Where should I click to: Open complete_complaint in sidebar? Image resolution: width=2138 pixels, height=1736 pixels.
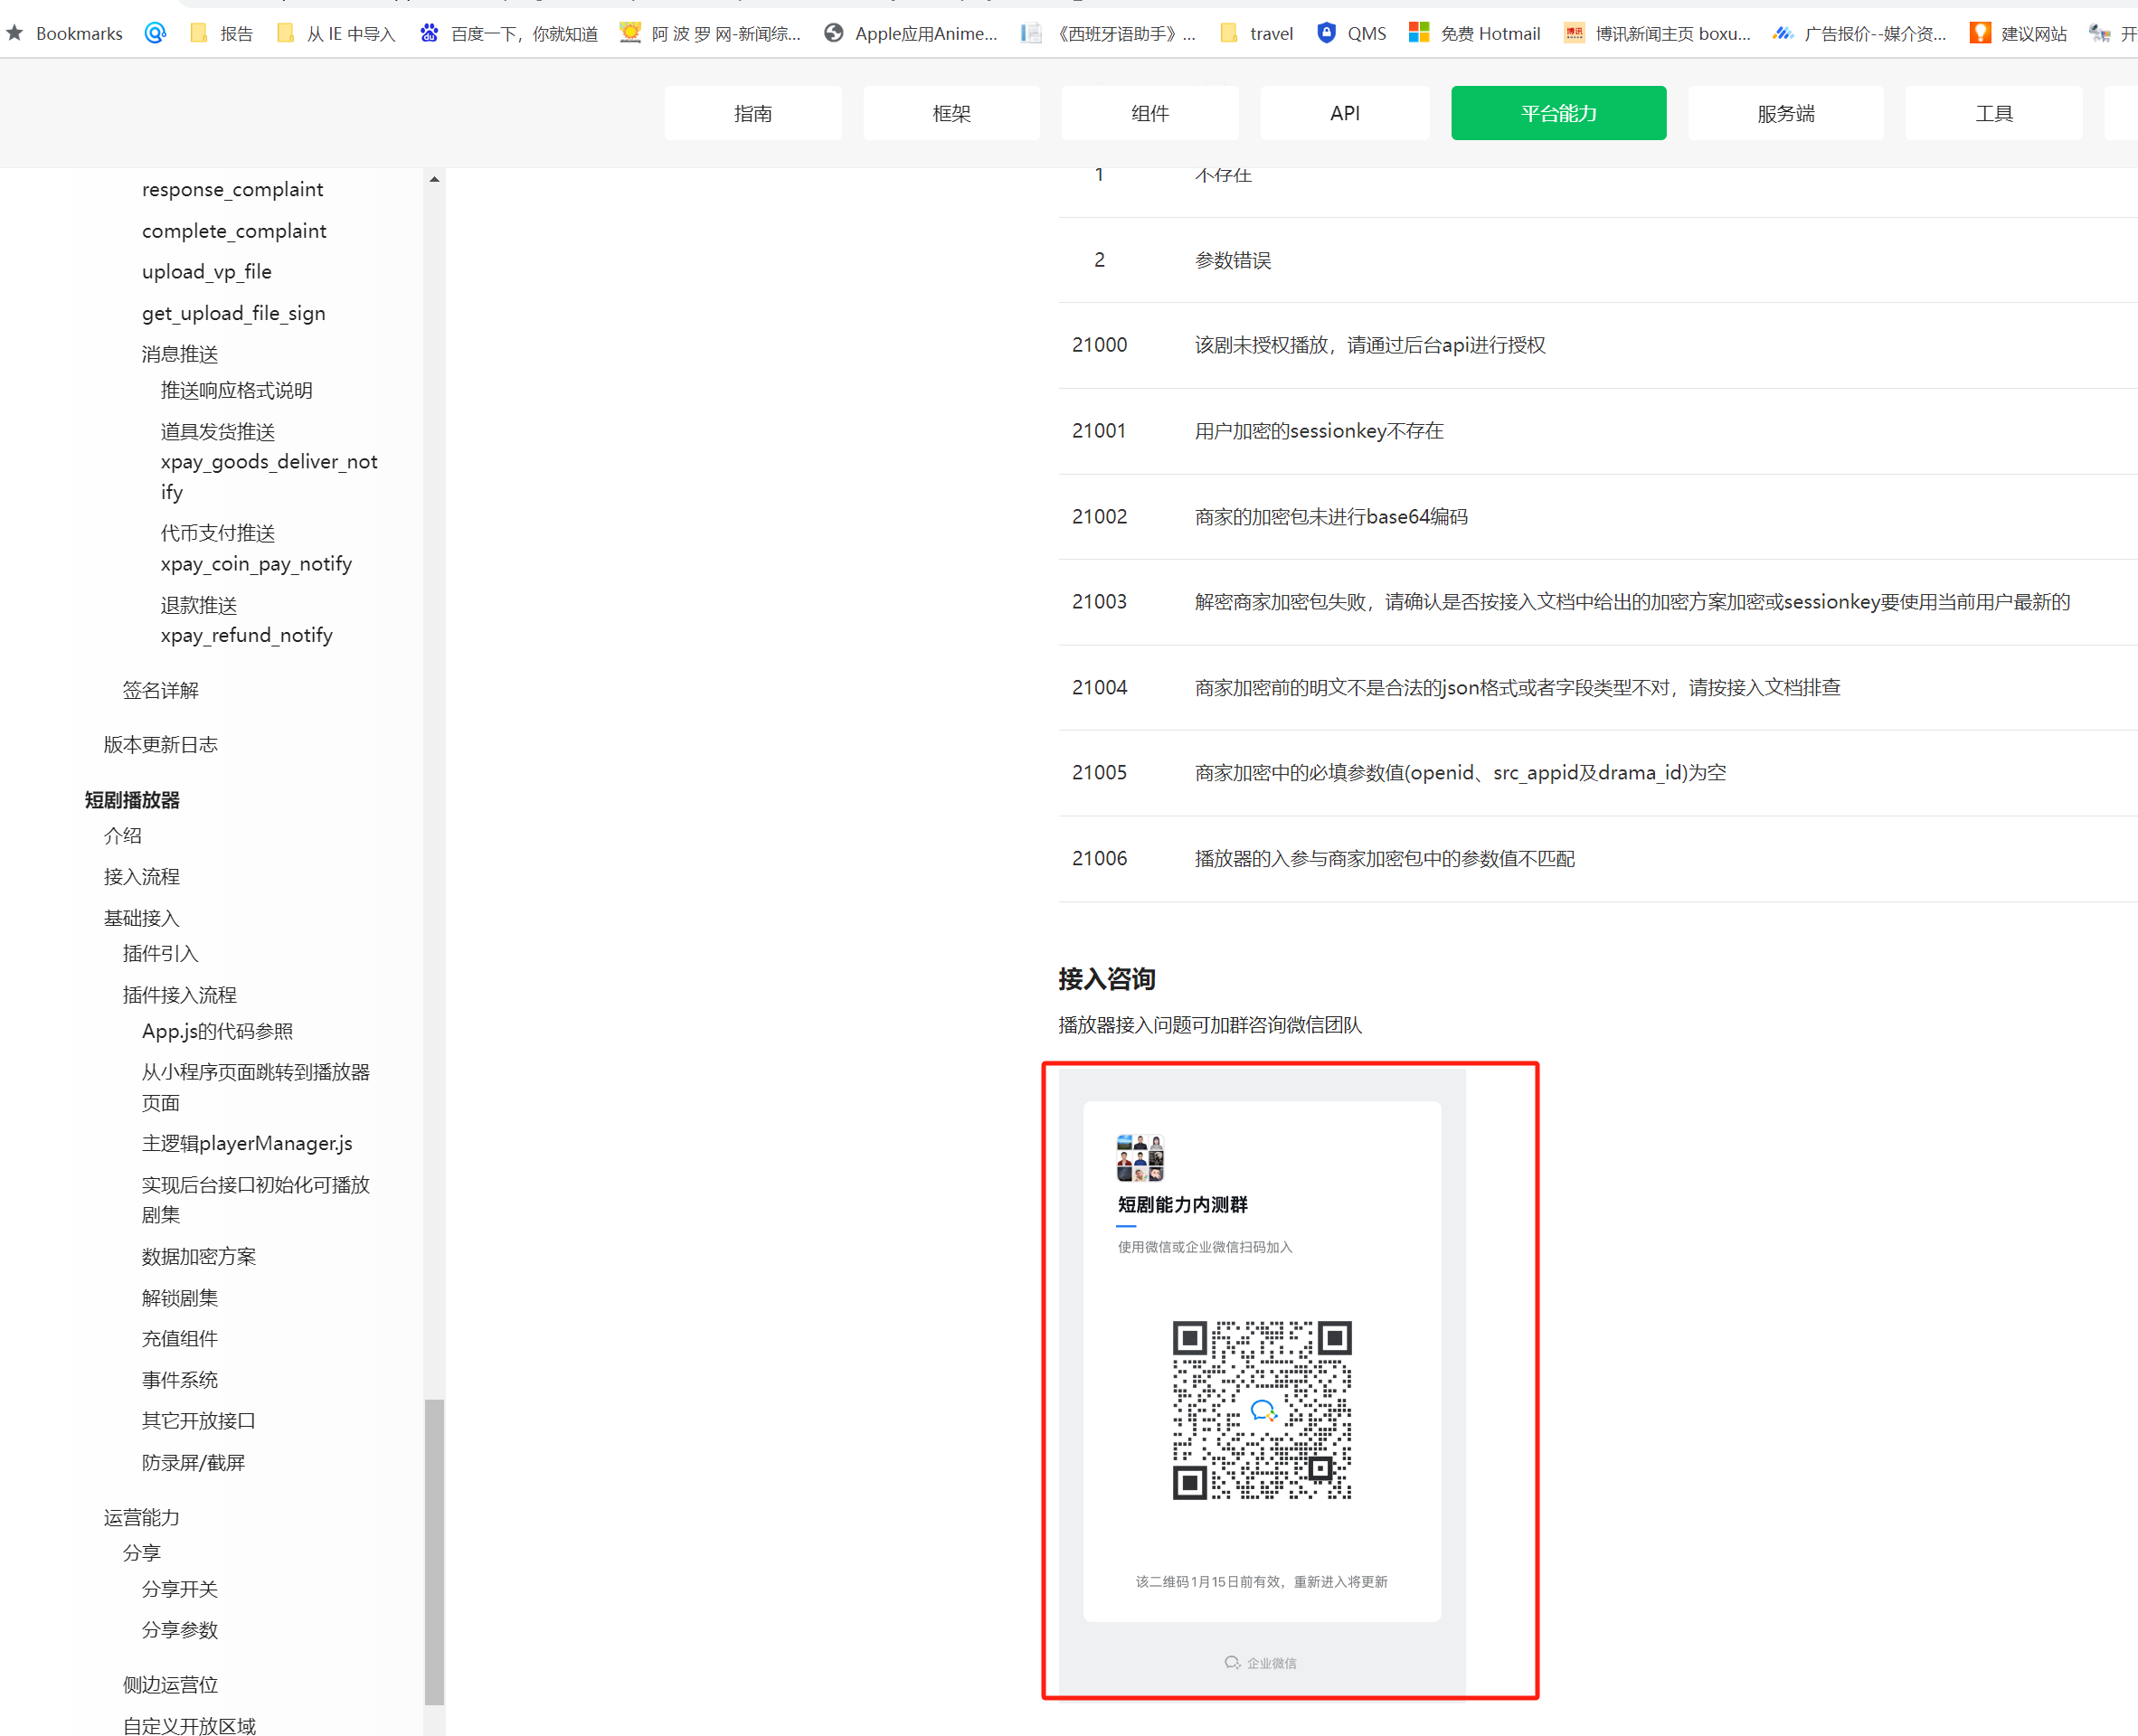(x=234, y=231)
